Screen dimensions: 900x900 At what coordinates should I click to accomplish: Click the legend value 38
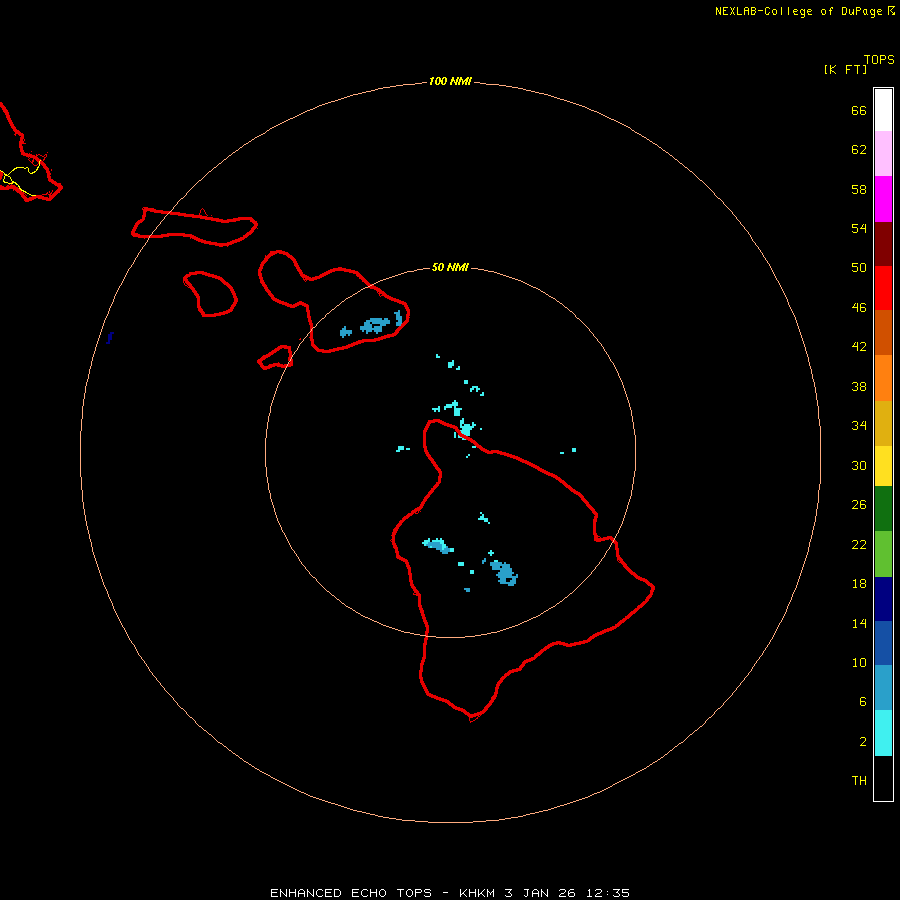(x=859, y=386)
